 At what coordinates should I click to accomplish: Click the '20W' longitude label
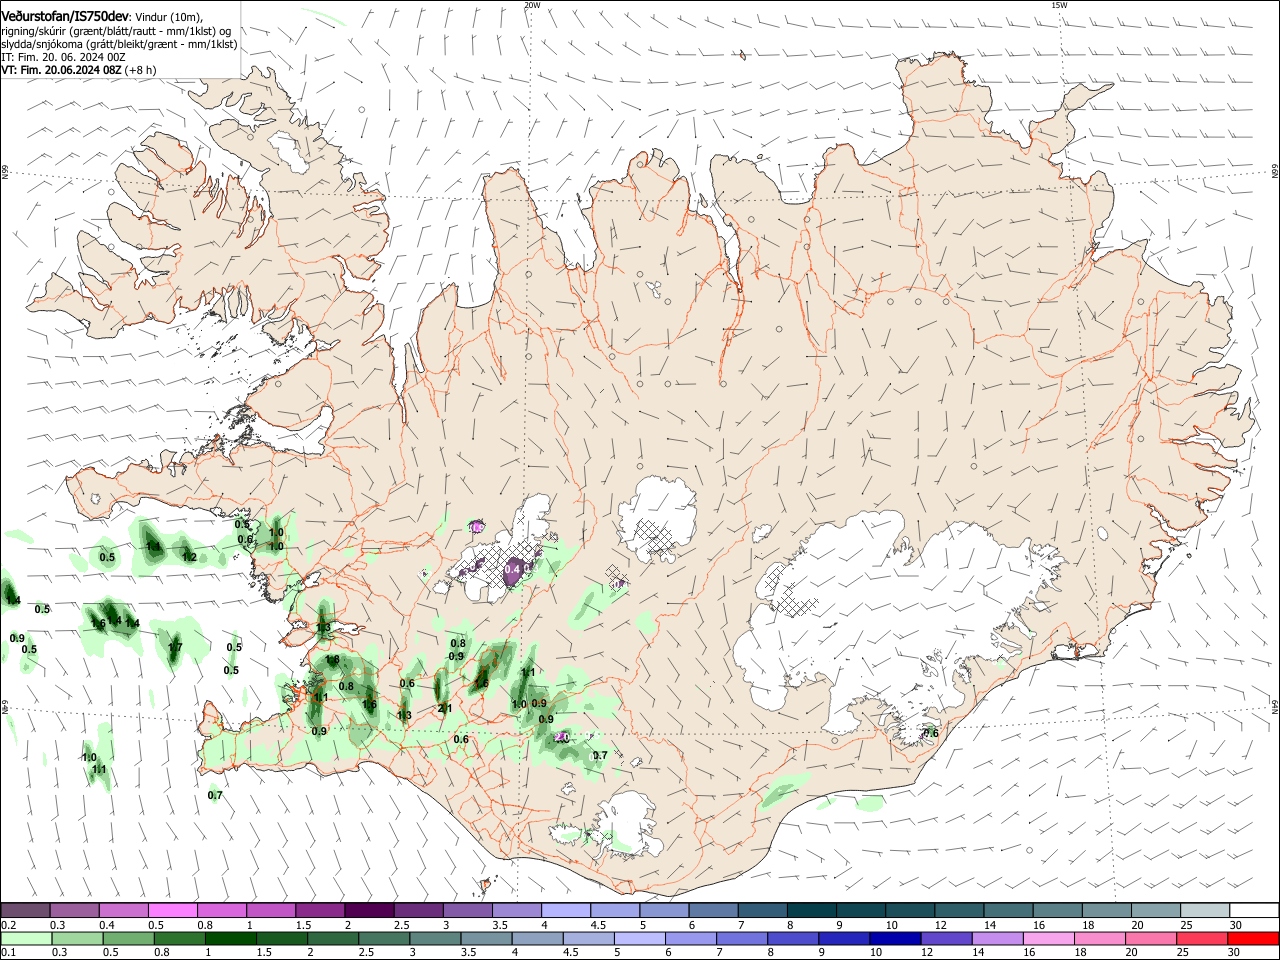[532, 5]
